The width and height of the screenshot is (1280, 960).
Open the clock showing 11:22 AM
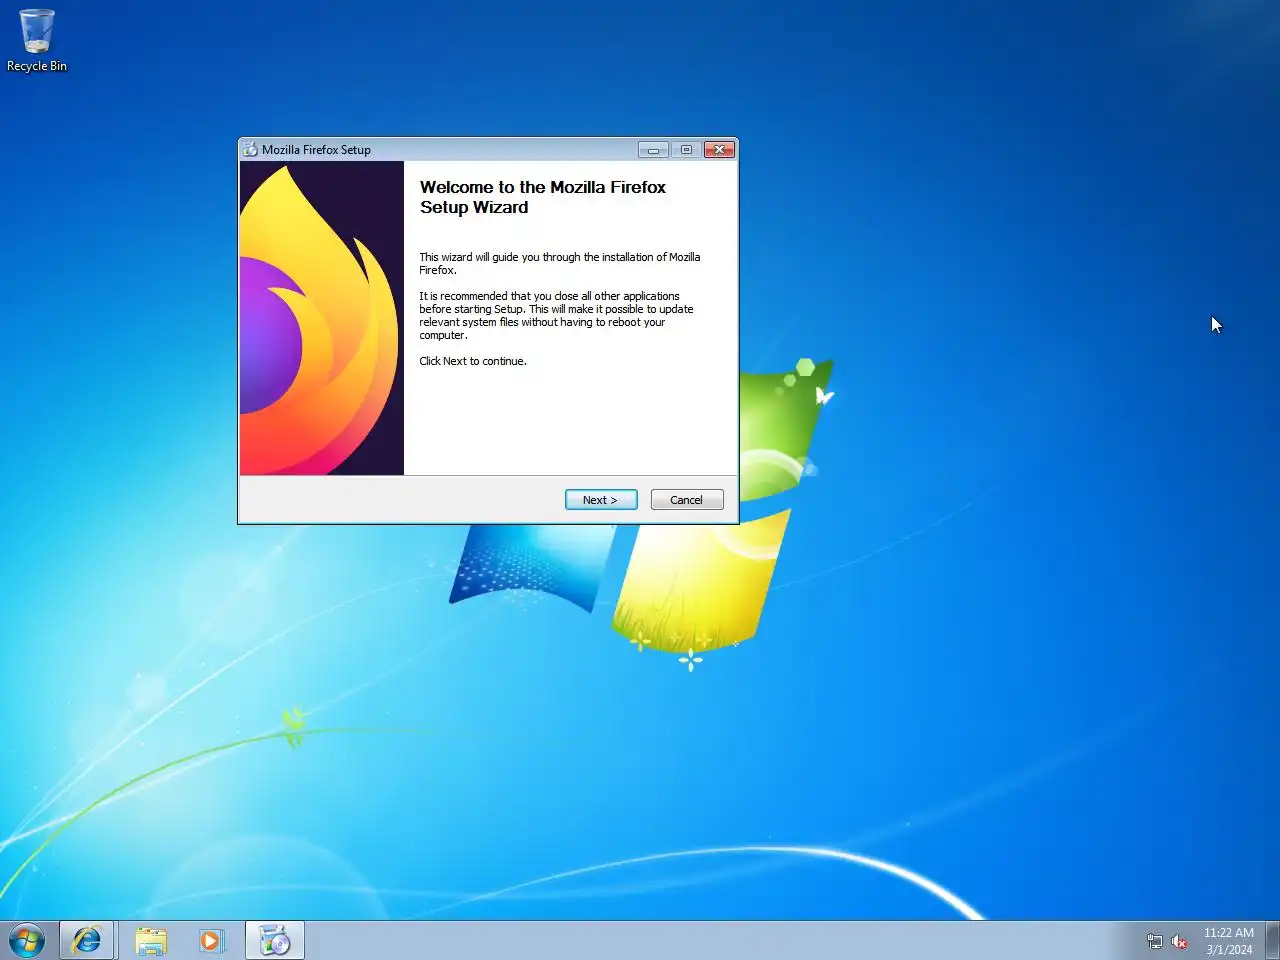pos(1228,941)
